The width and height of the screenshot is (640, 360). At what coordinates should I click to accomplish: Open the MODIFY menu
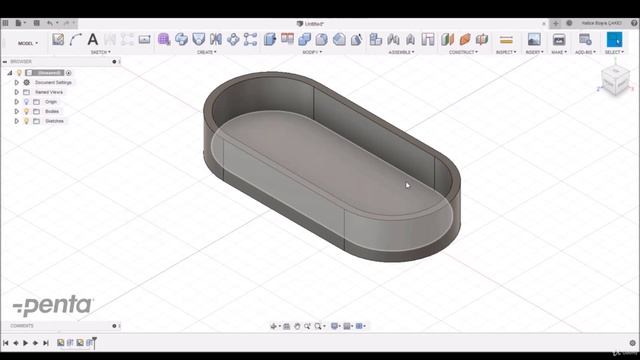(312, 52)
